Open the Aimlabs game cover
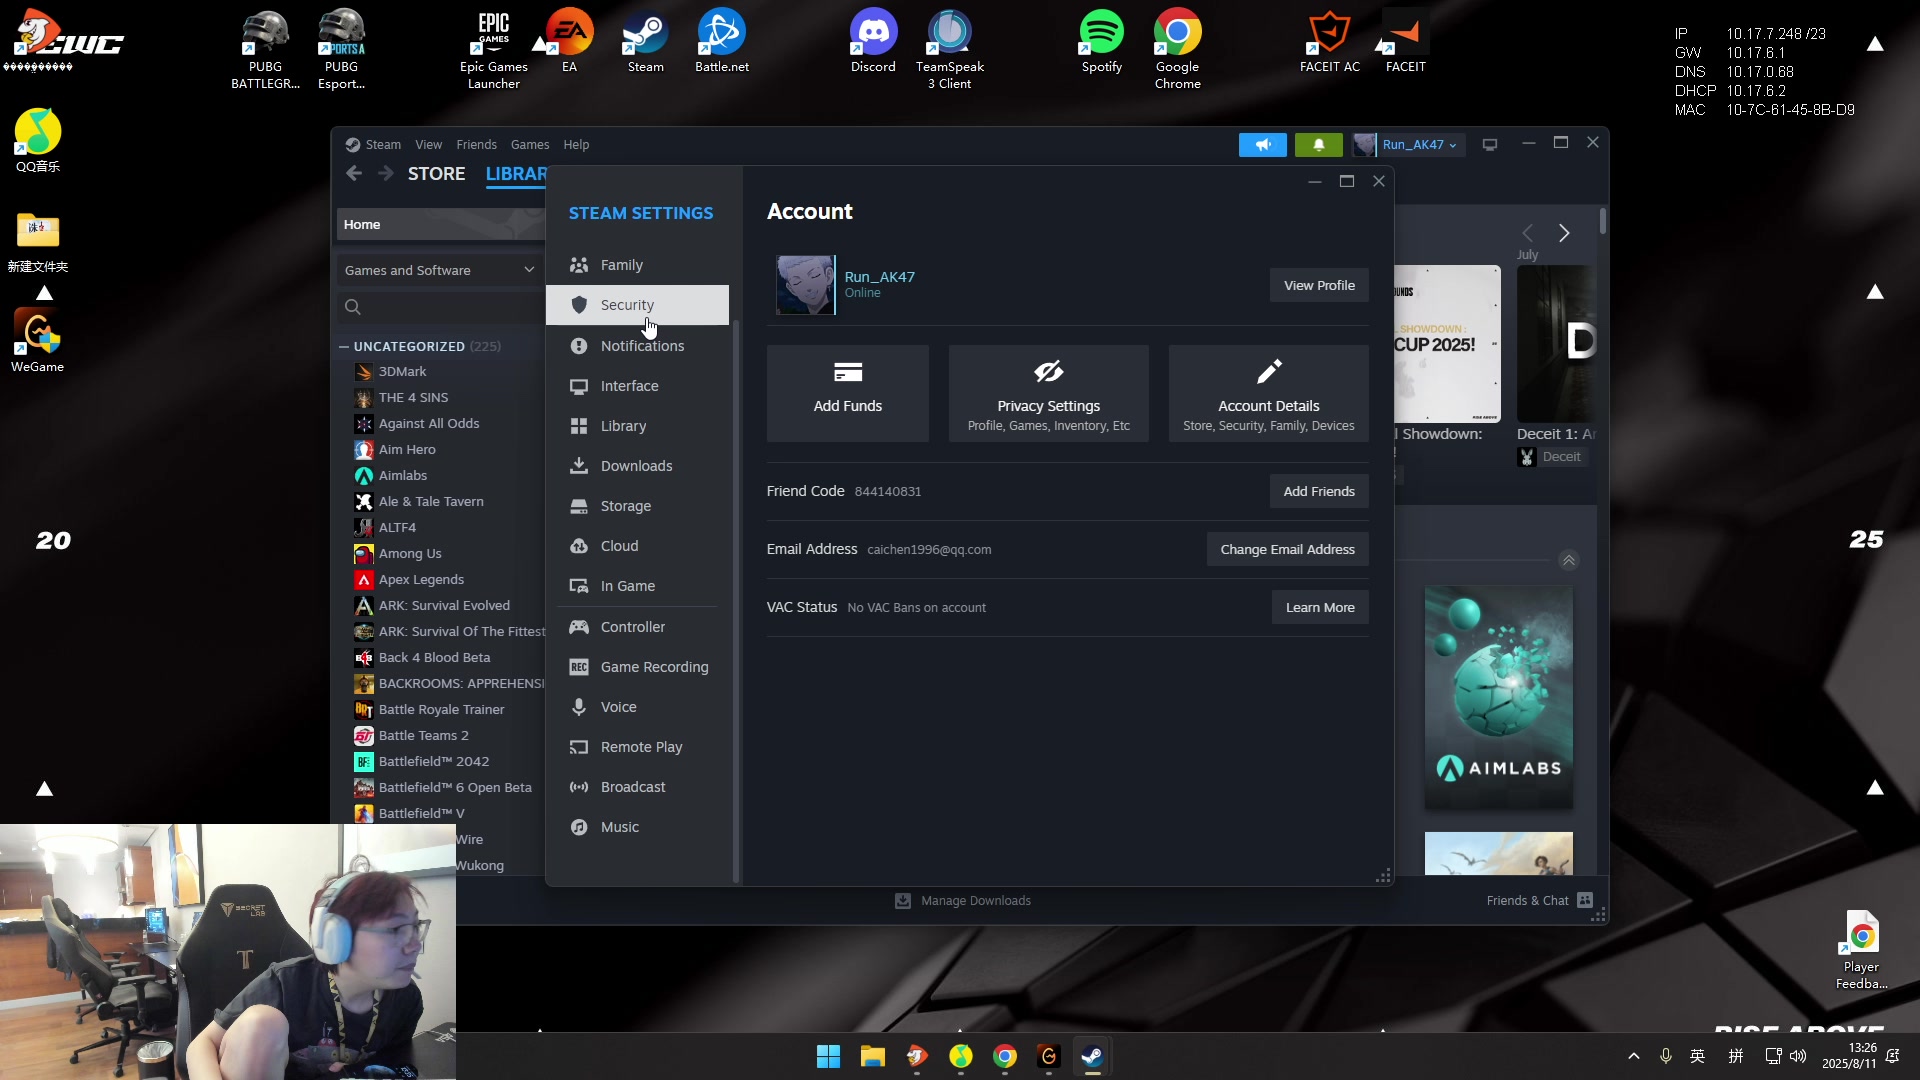1920x1080 pixels. (x=1498, y=698)
